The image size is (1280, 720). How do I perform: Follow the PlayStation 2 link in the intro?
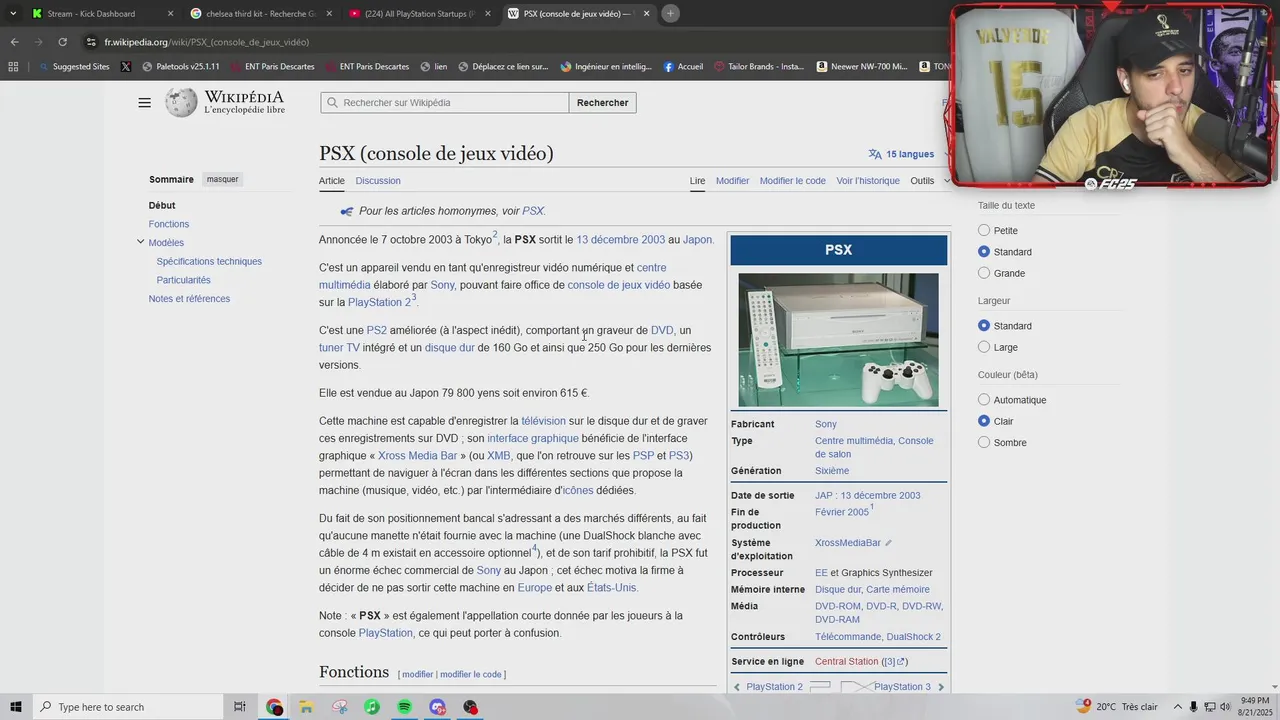point(380,302)
